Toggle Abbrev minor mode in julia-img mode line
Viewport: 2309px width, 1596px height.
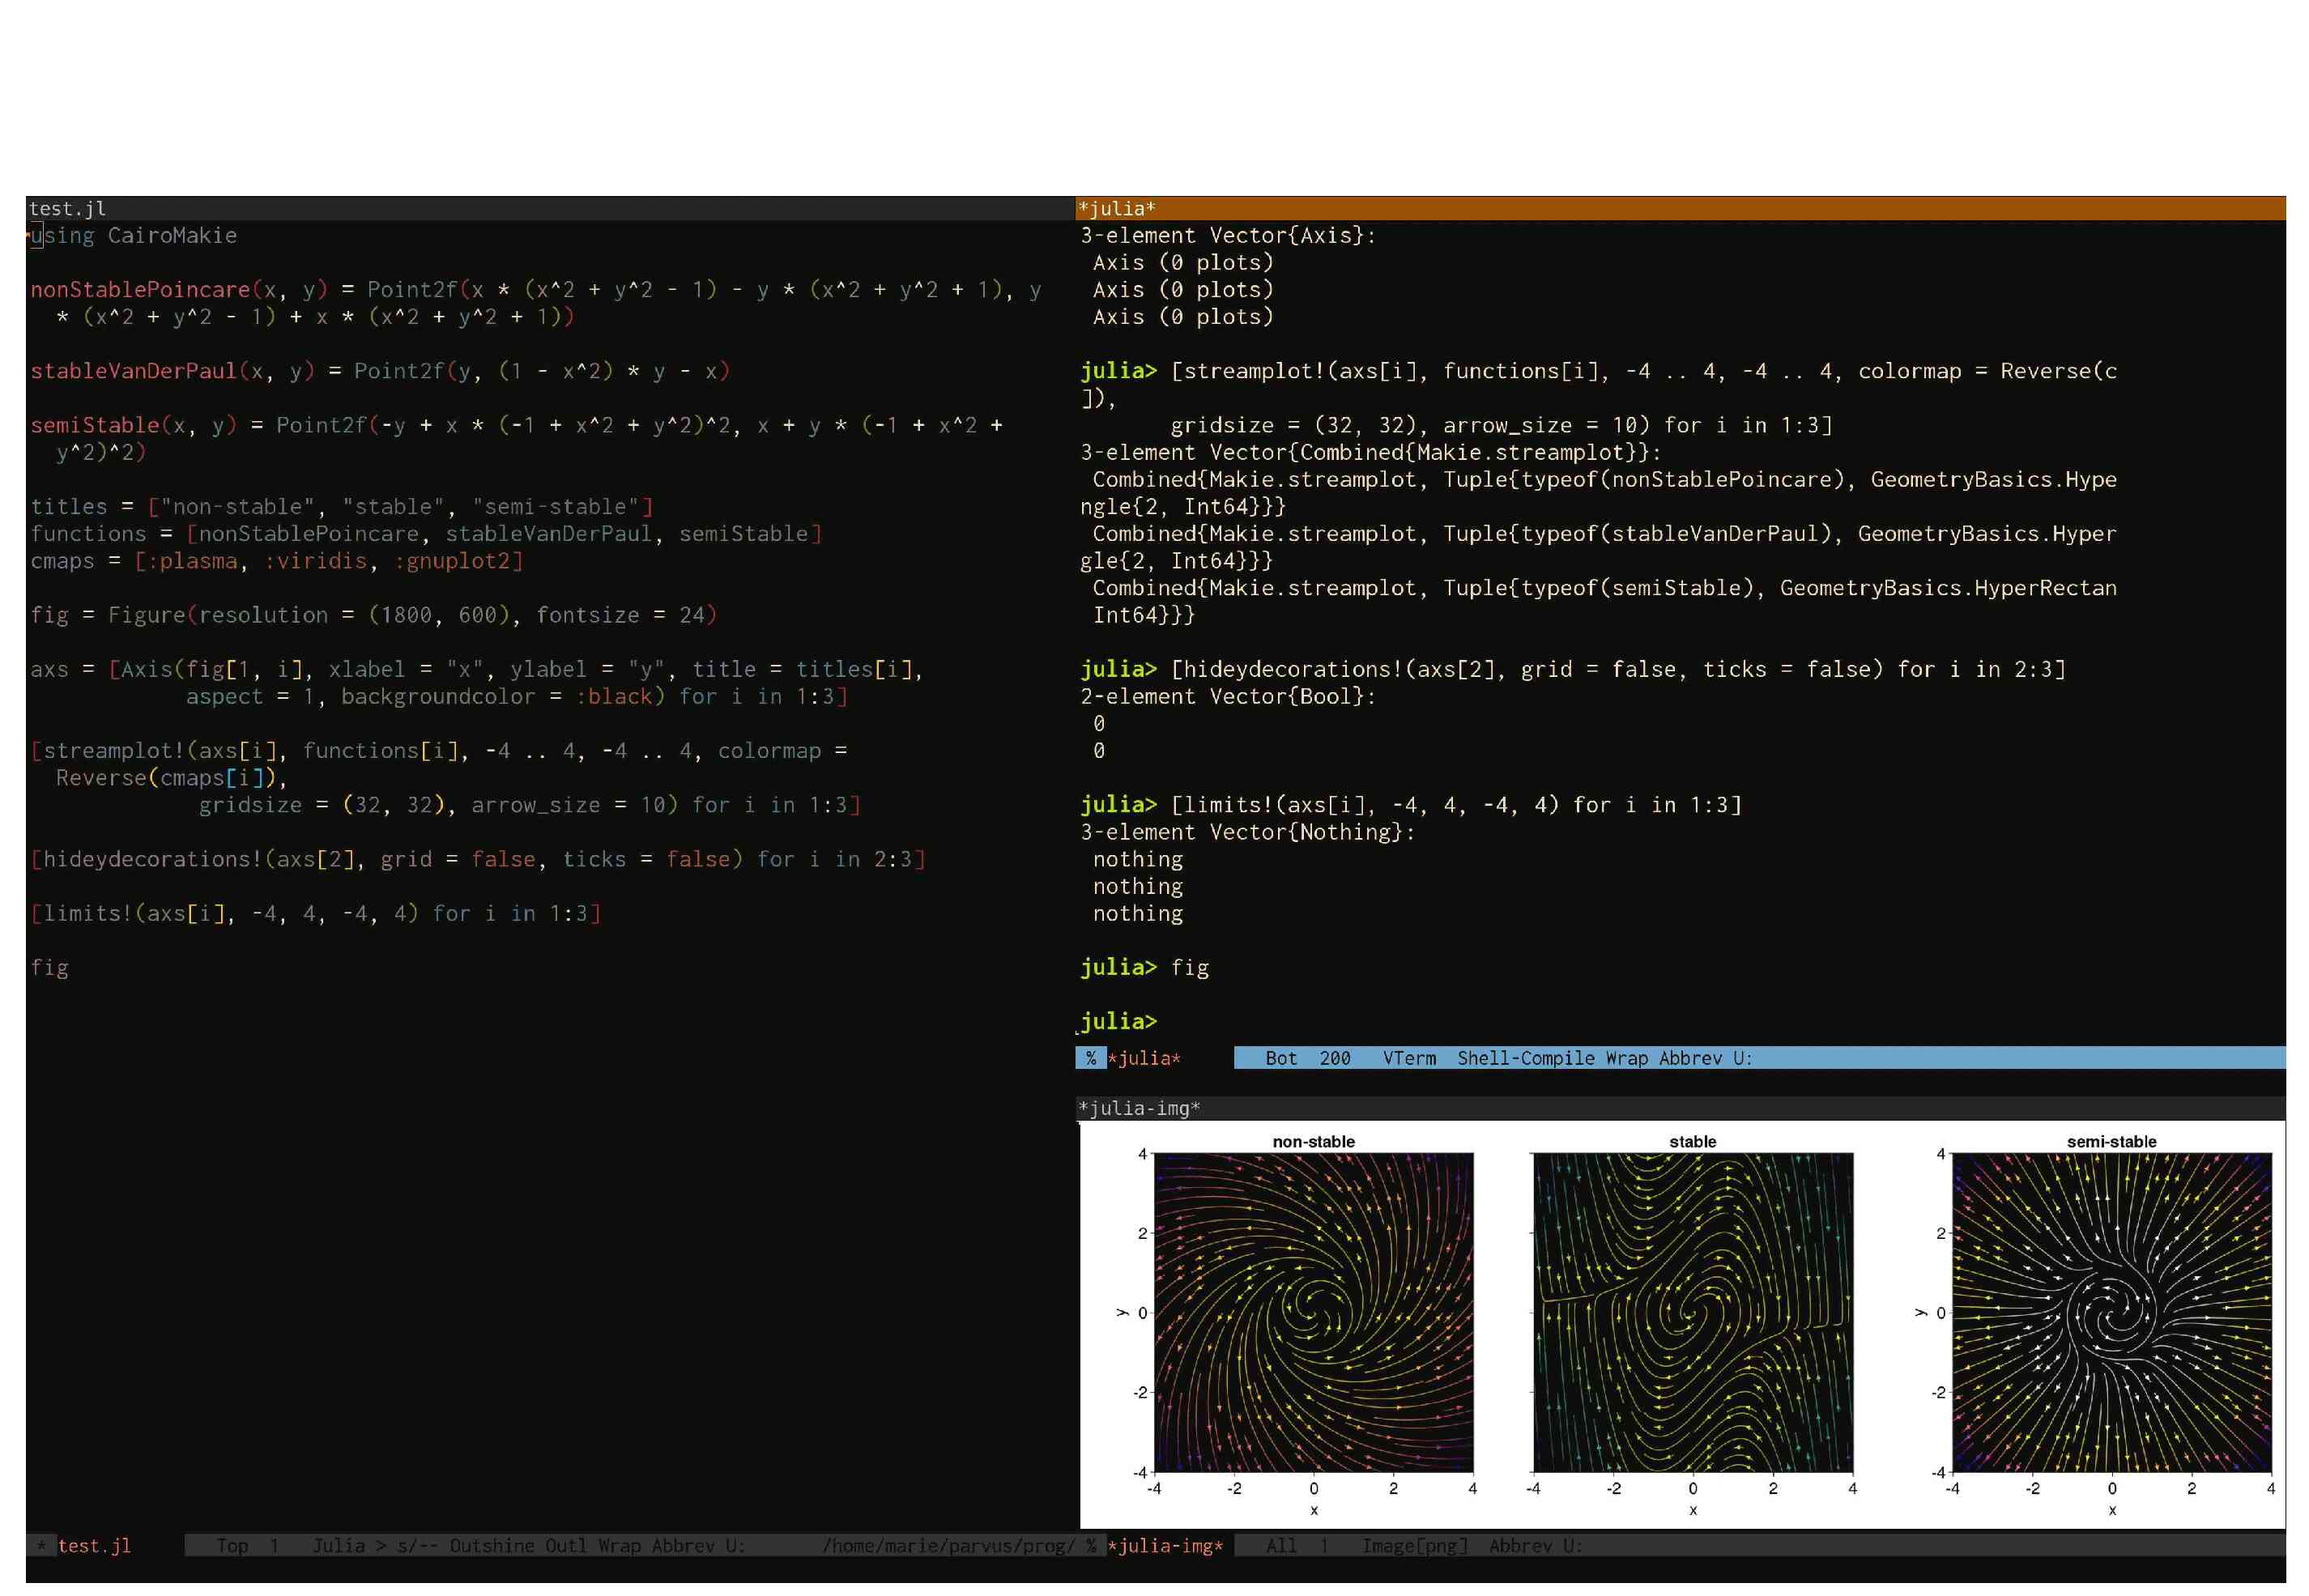click(1520, 1546)
